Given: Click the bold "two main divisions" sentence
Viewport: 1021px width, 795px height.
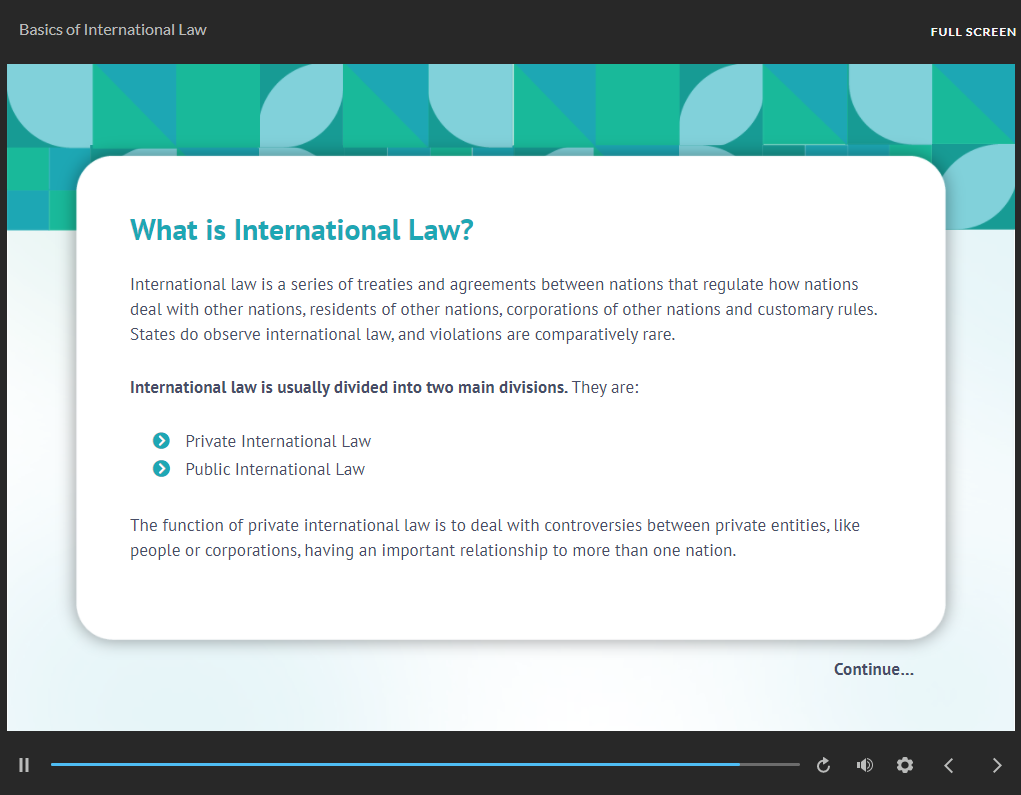Looking at the screenshot, I should pos(349,387).
